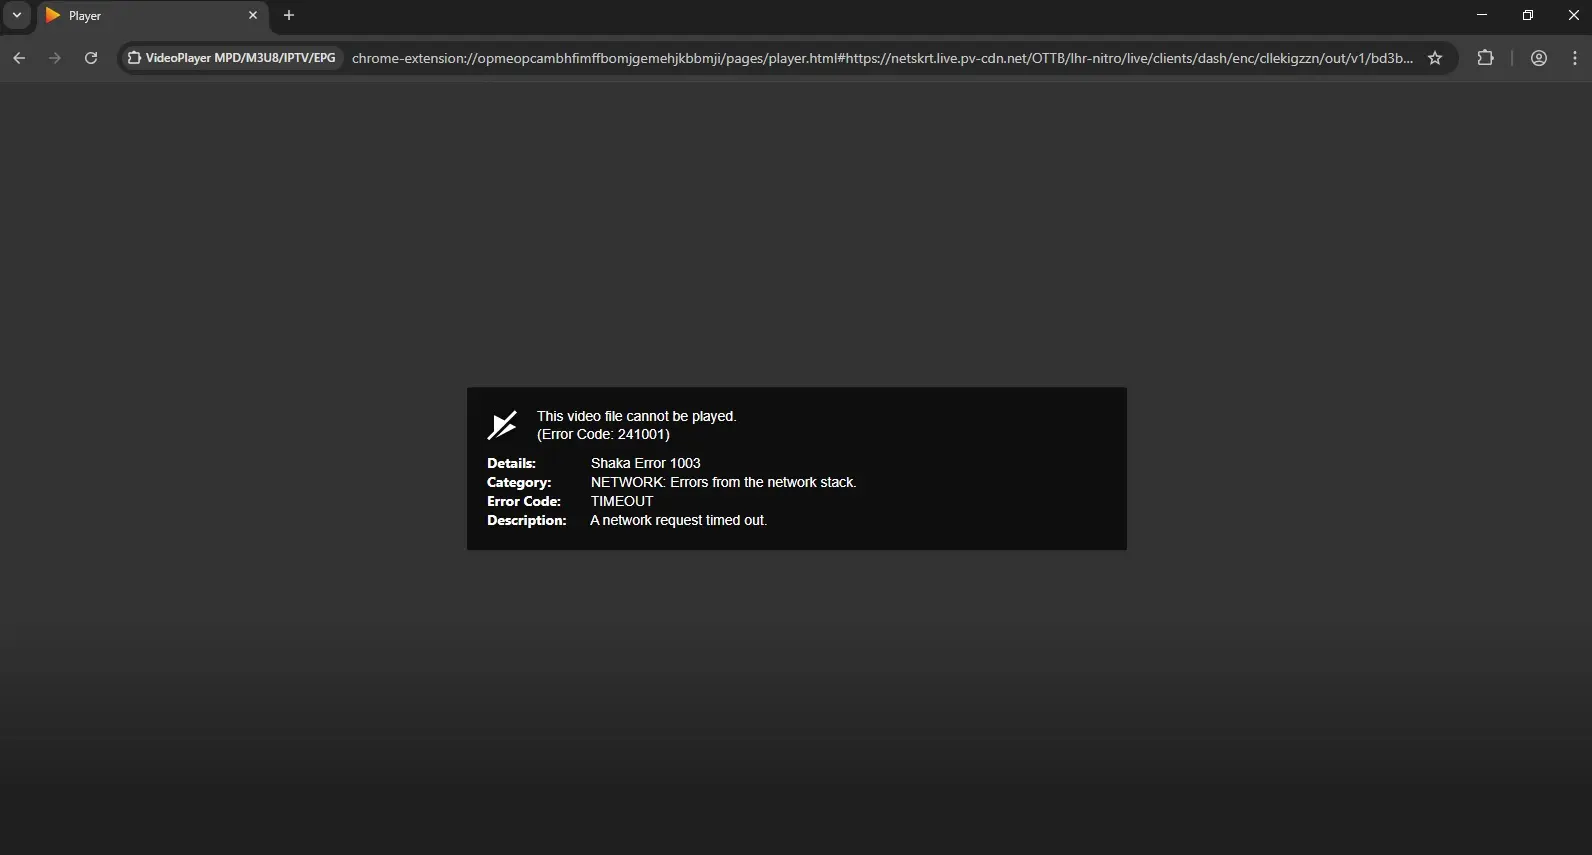Click the VideoPlayer MPD/M3U8/IPTV/EPG extension chip
Image resolution: width=1592 pixels, height=855 pixels.
point(232,58)
